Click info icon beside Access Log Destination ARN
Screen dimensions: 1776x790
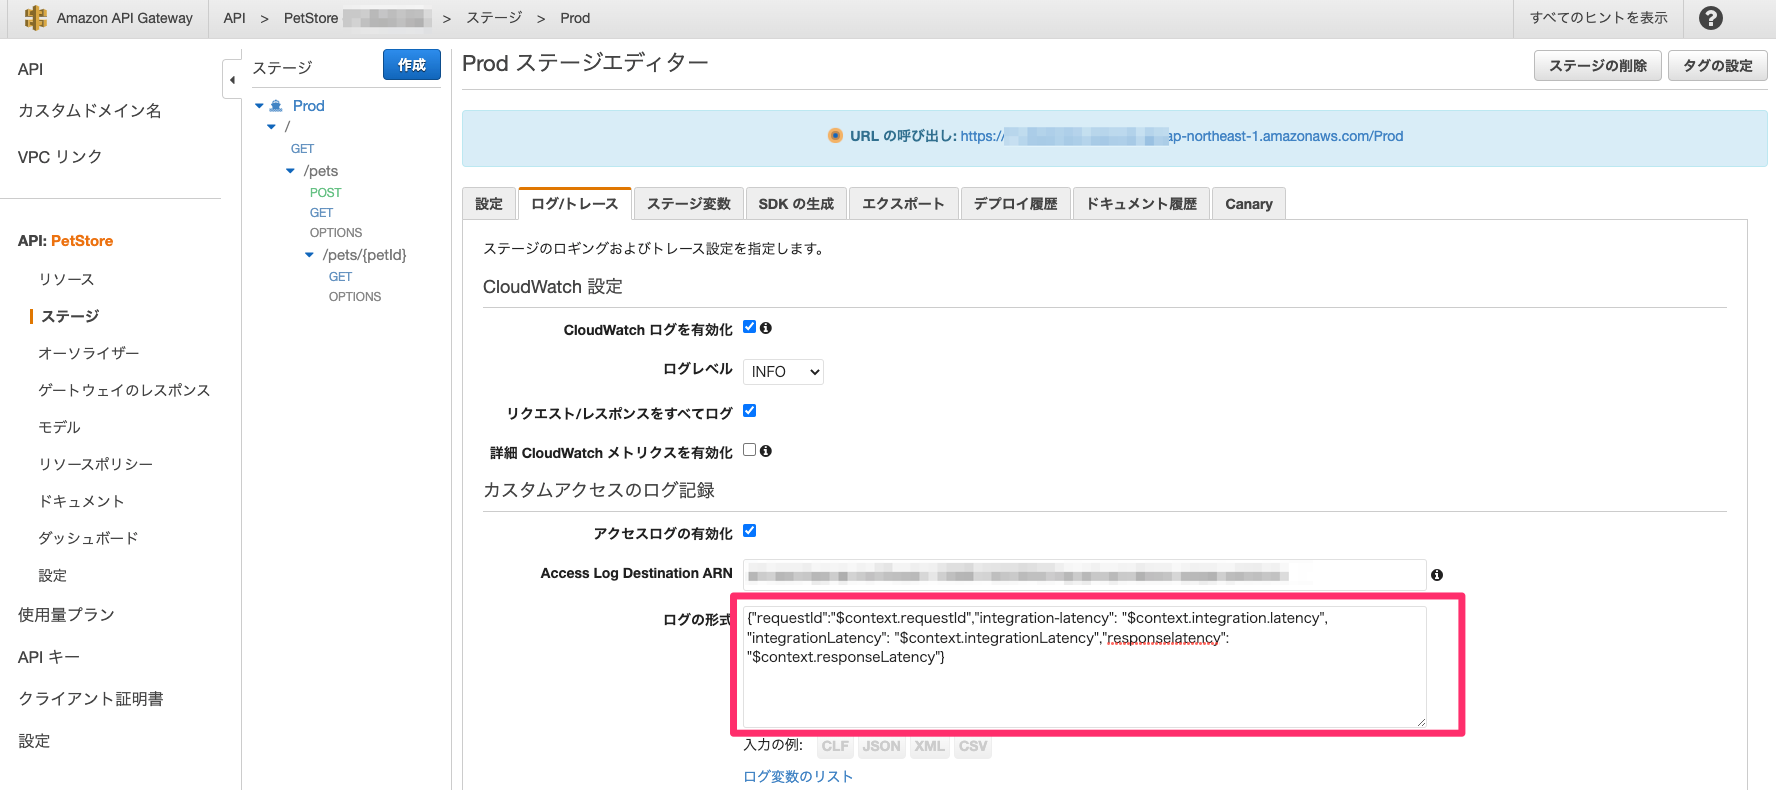tap(1437, 575)
